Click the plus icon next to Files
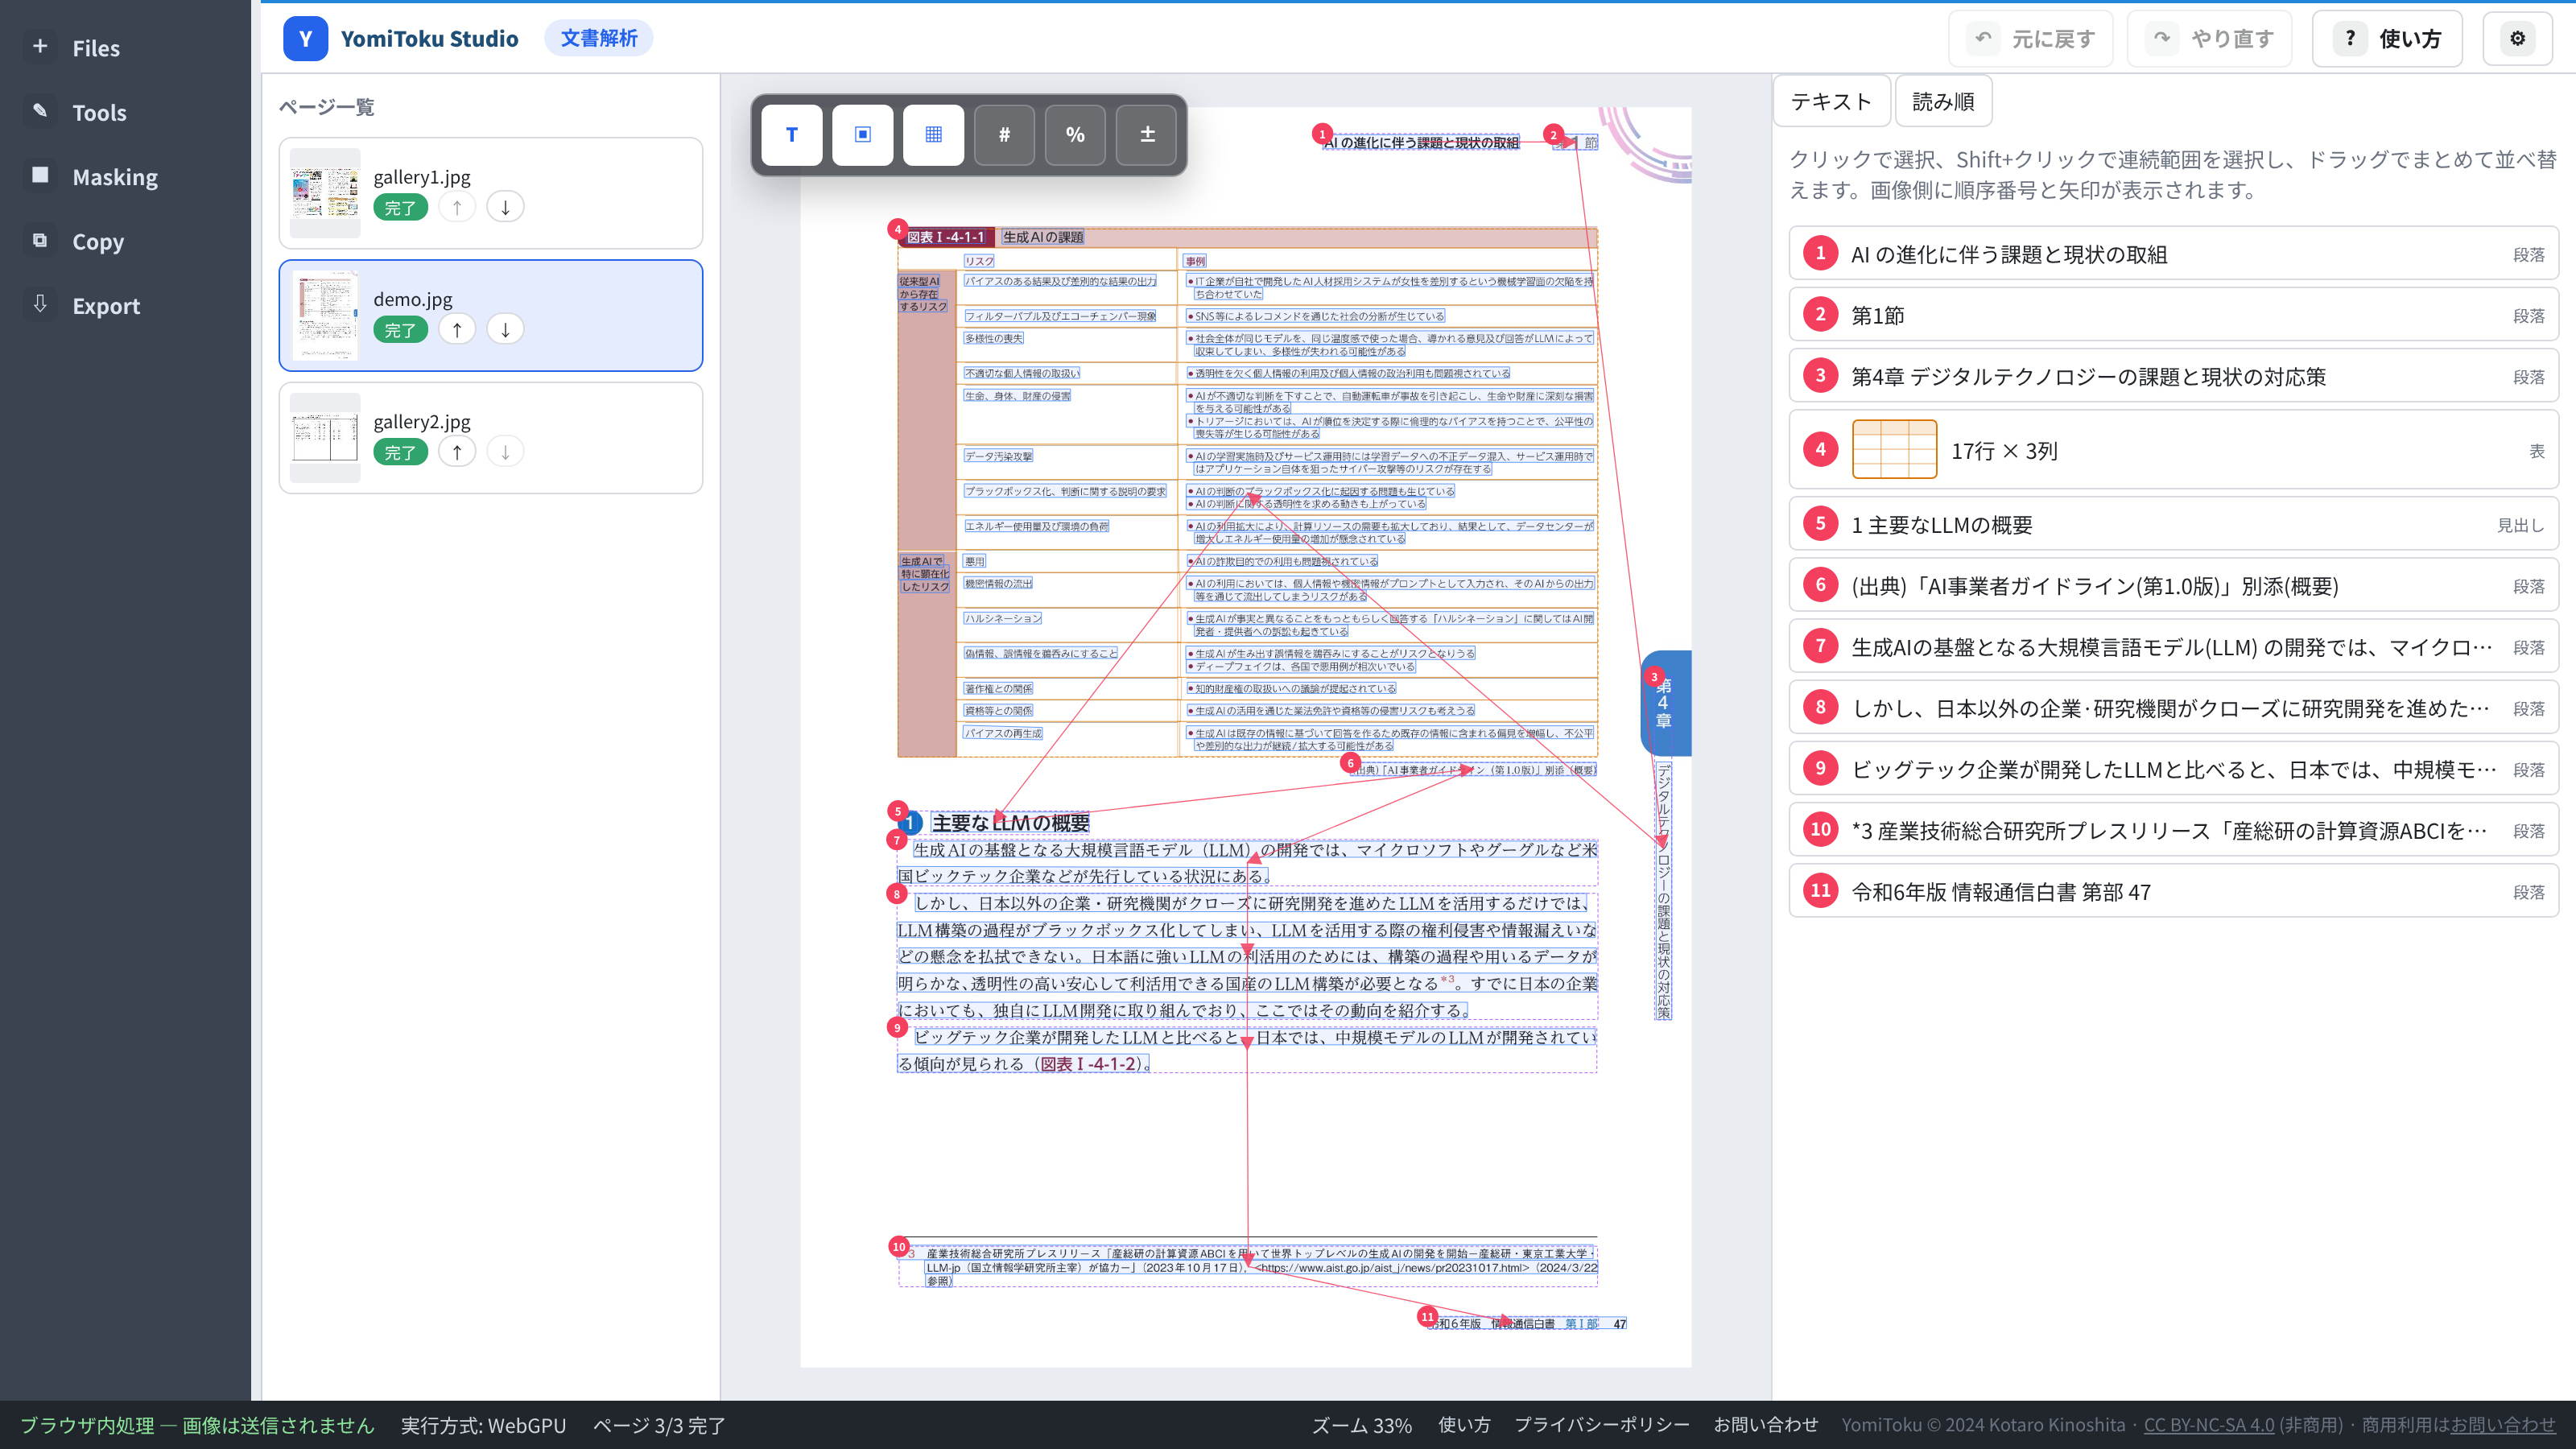The height and width of the screenshot is (1449, 2576). point(40,46)
